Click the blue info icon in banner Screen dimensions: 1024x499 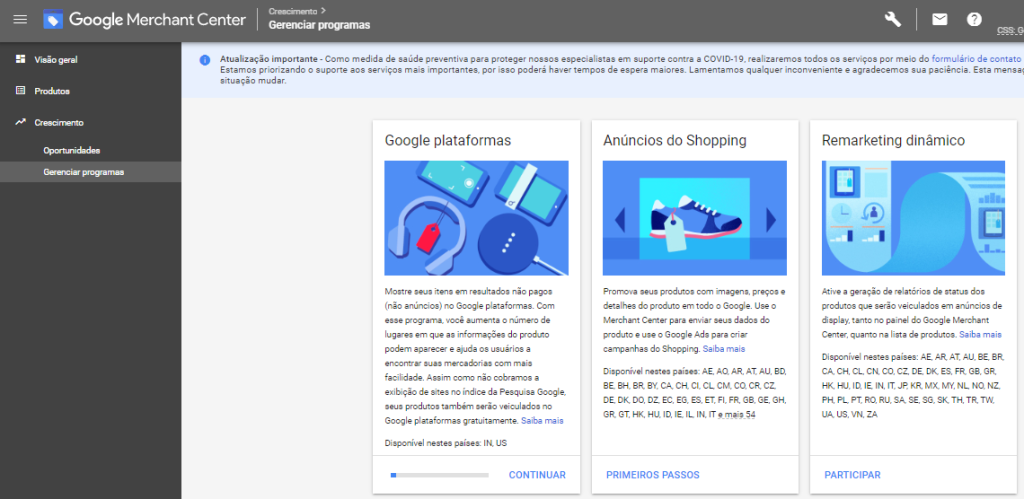click(x=205, y=60)
